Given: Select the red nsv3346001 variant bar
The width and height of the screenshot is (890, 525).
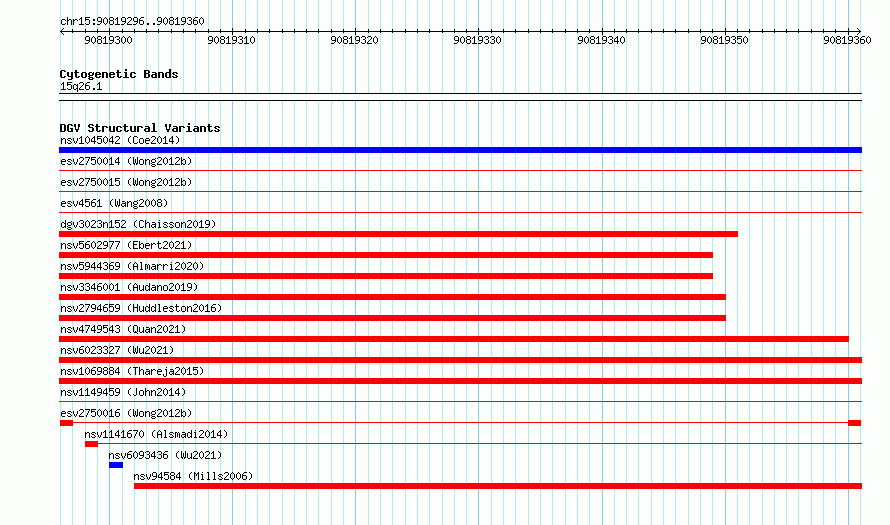Looking at the screenshot, I should coord(392,297).
